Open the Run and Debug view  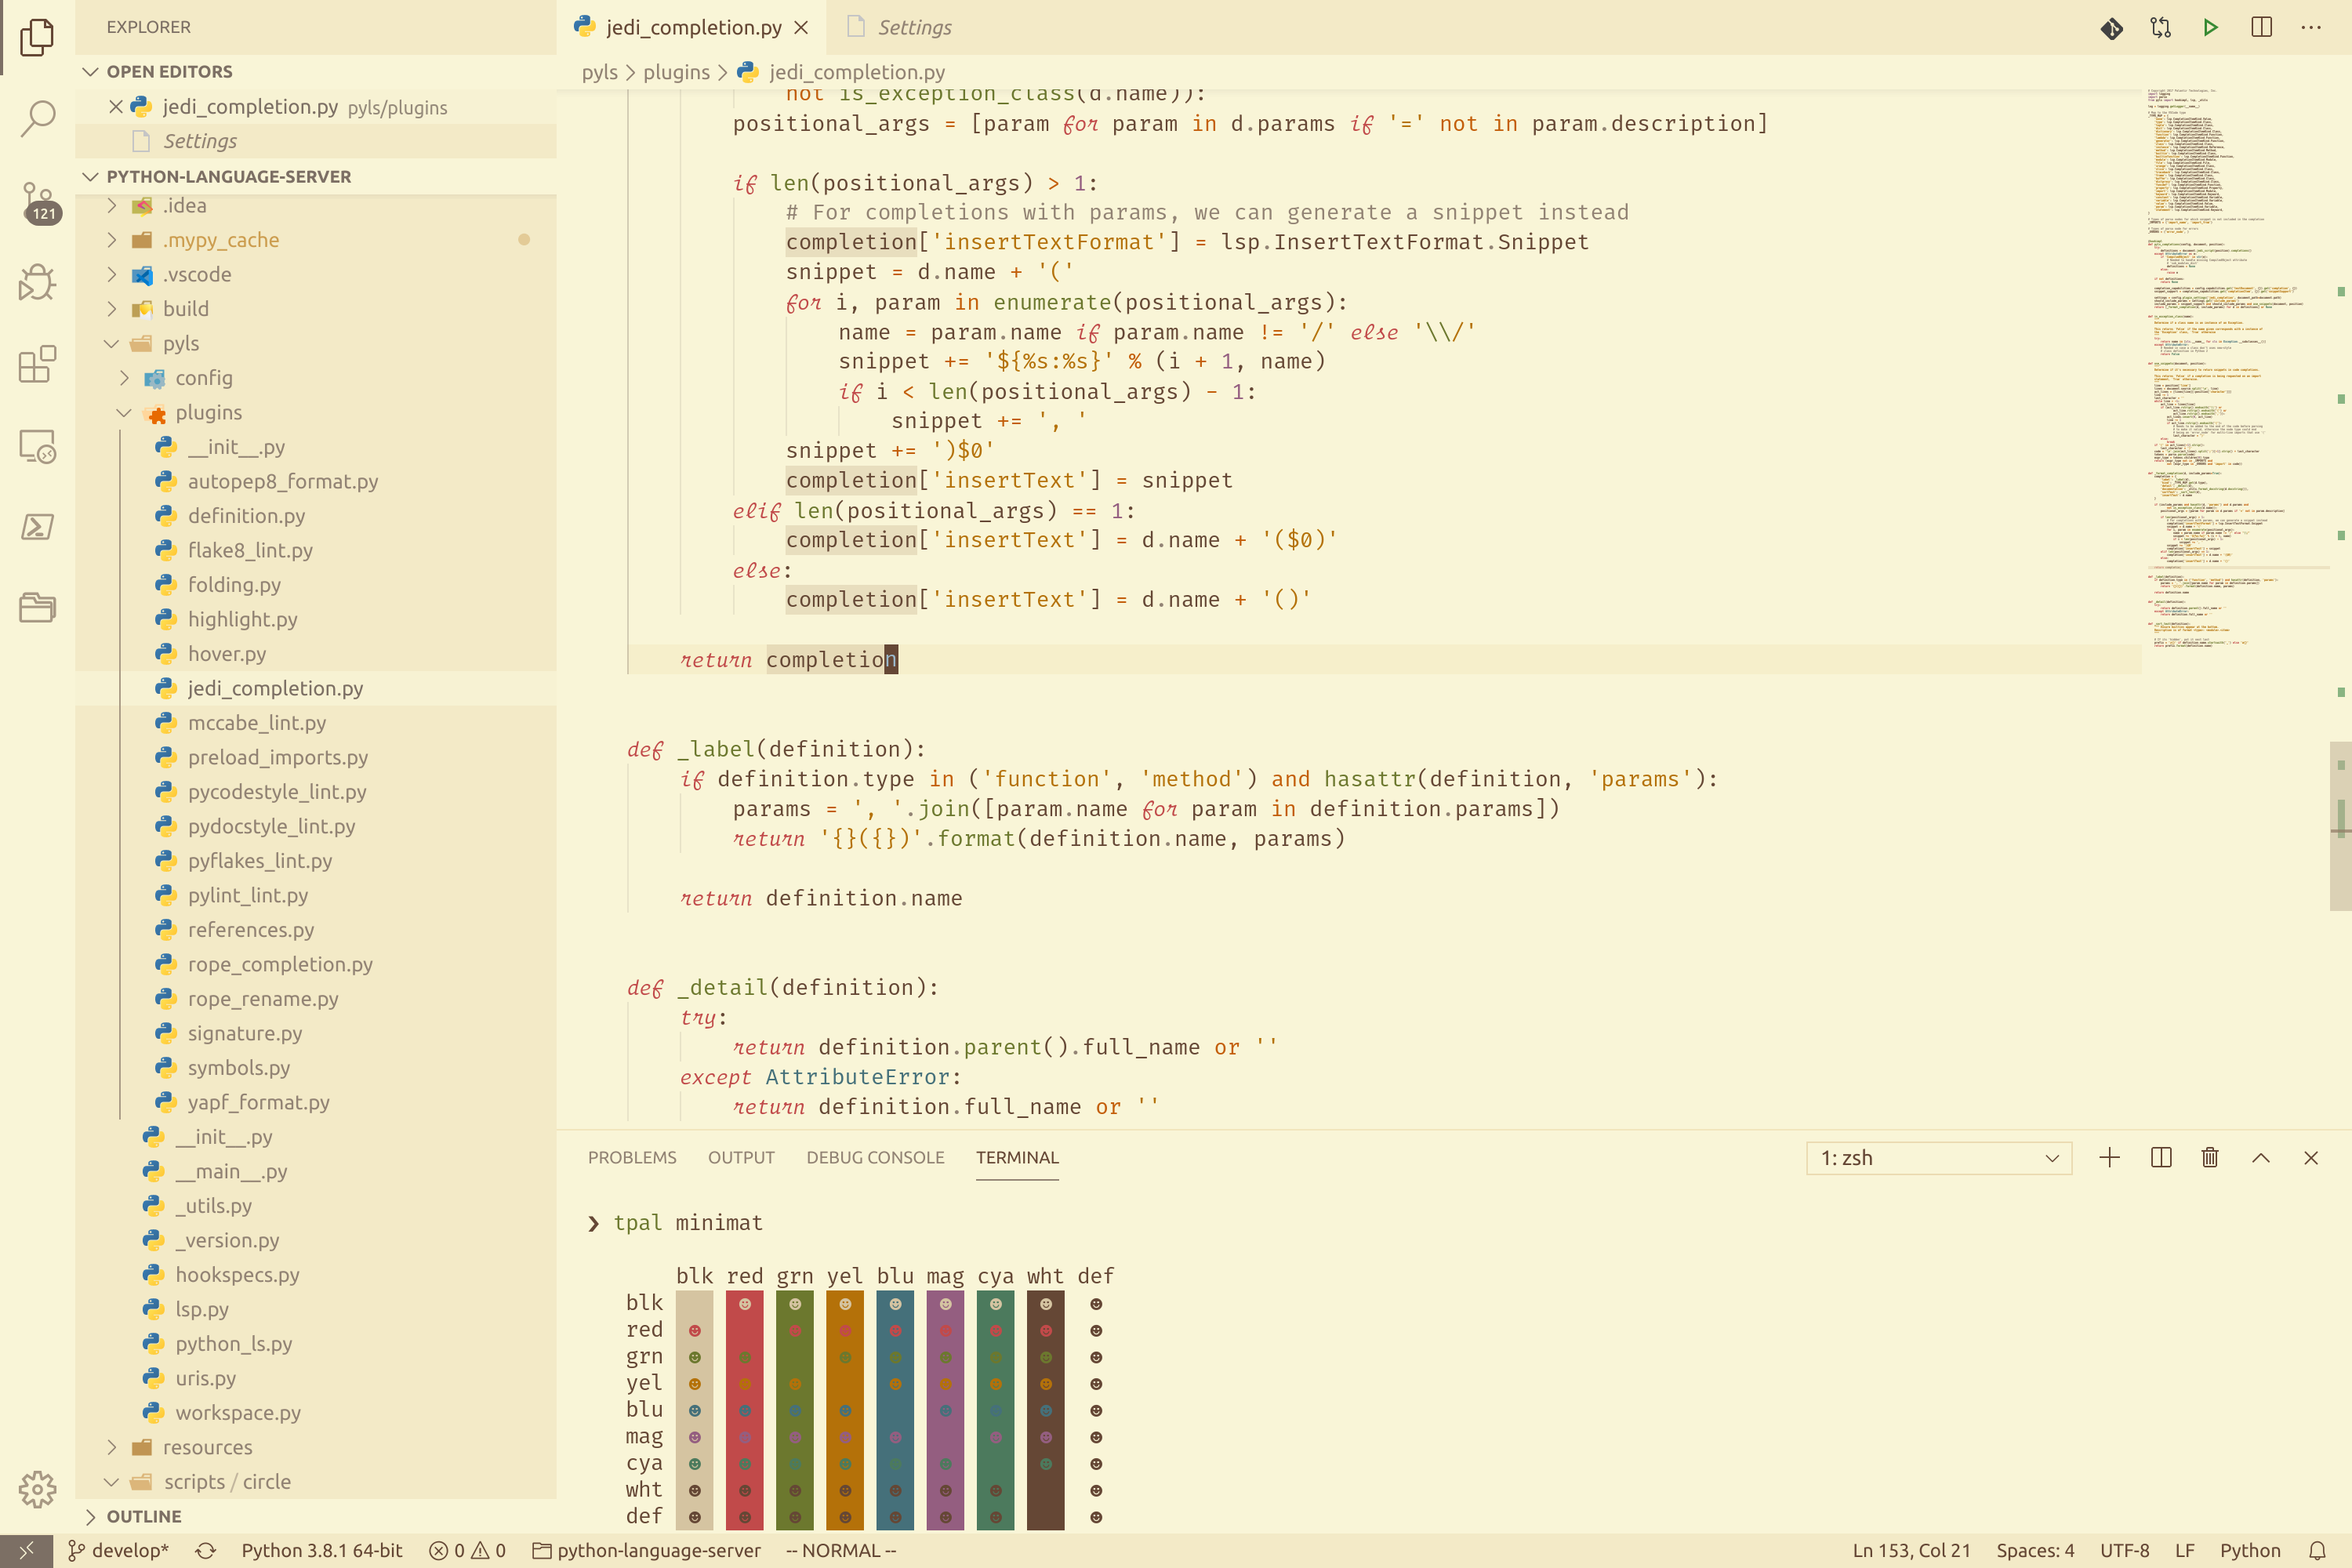tap(37, 282)
